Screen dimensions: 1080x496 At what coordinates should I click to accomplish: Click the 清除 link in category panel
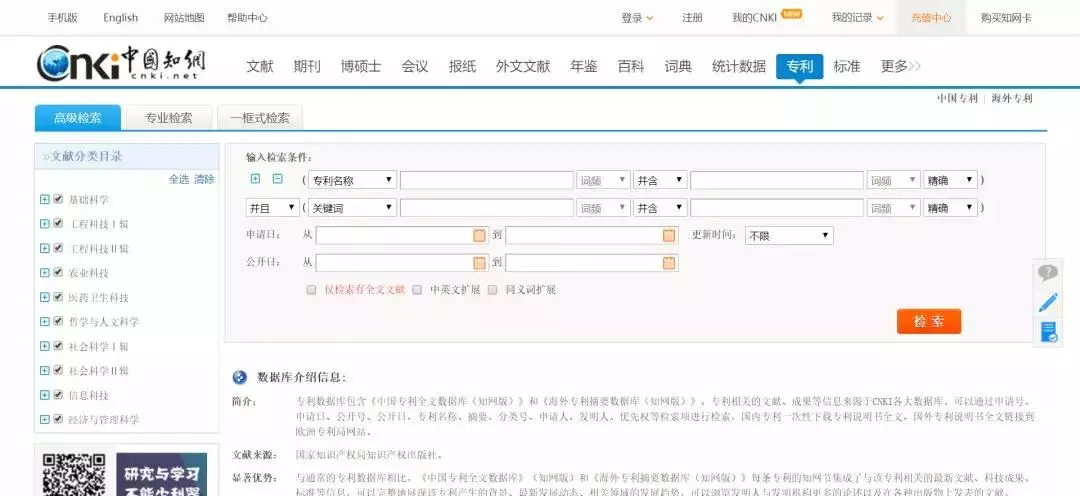coord(204,179)
